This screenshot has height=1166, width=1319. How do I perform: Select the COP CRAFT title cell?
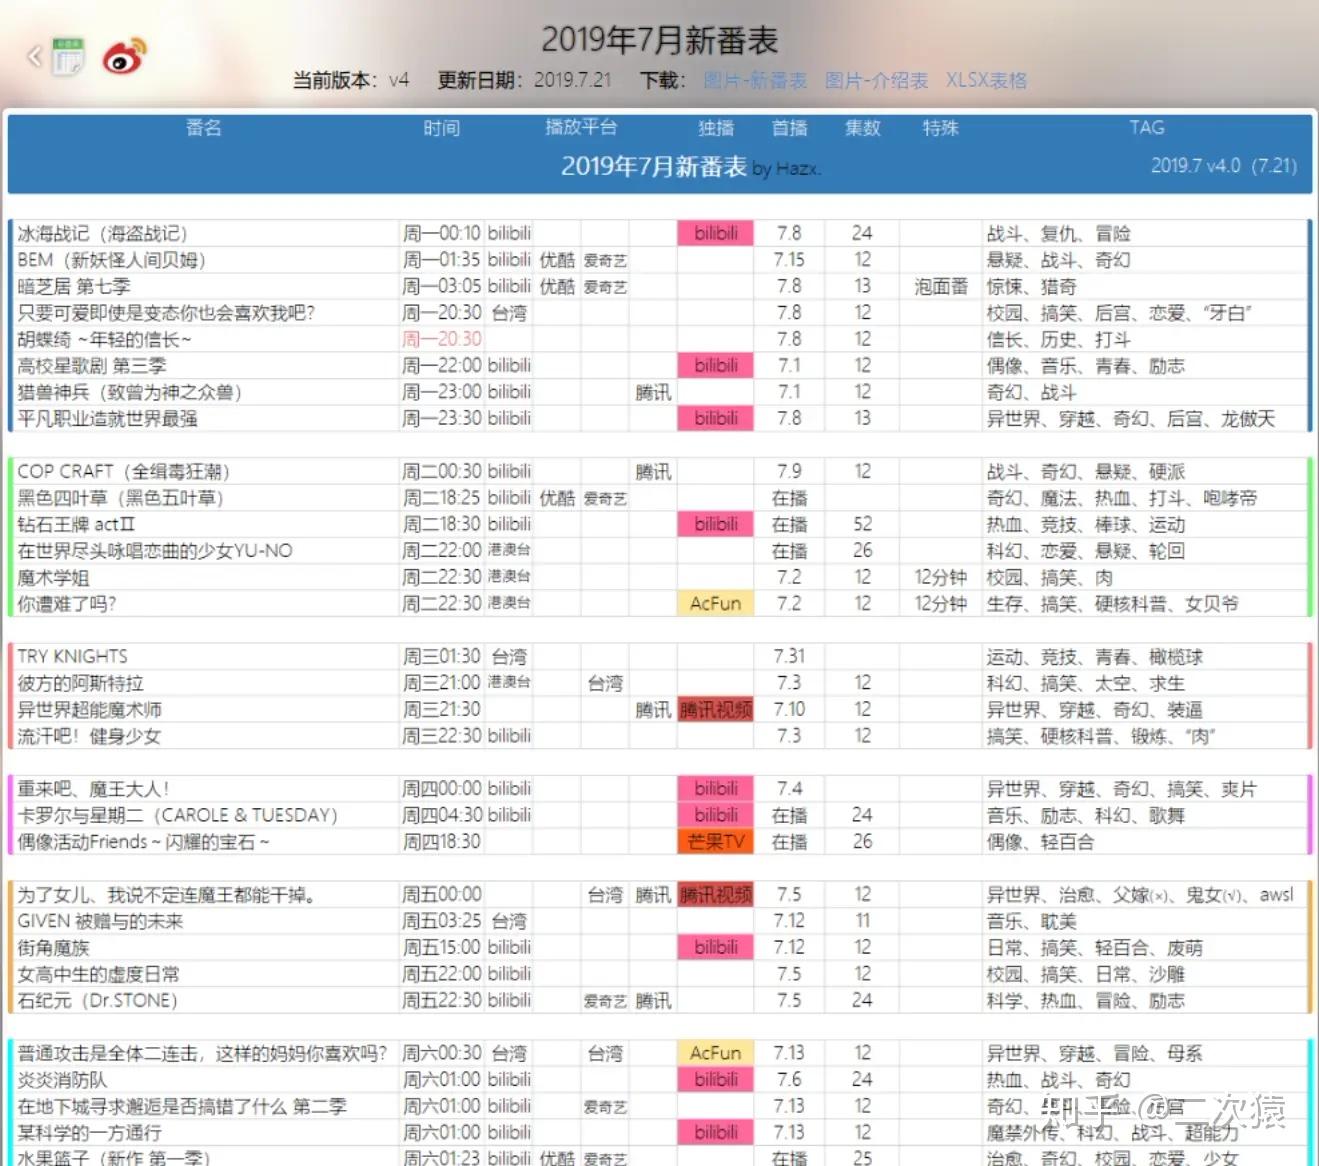[123, 471]
